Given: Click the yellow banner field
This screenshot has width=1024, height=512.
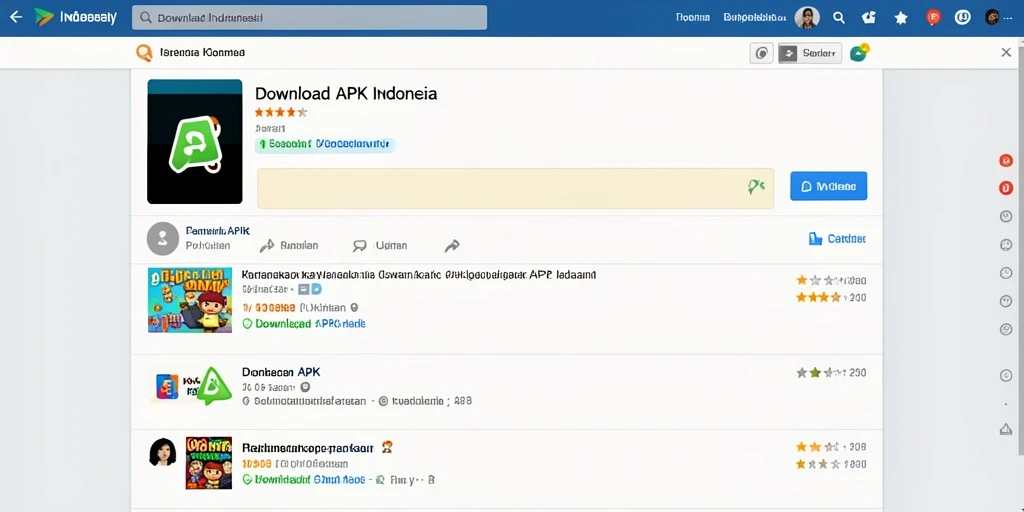Looking at the screenshot, I should click(x=515, y=188).
